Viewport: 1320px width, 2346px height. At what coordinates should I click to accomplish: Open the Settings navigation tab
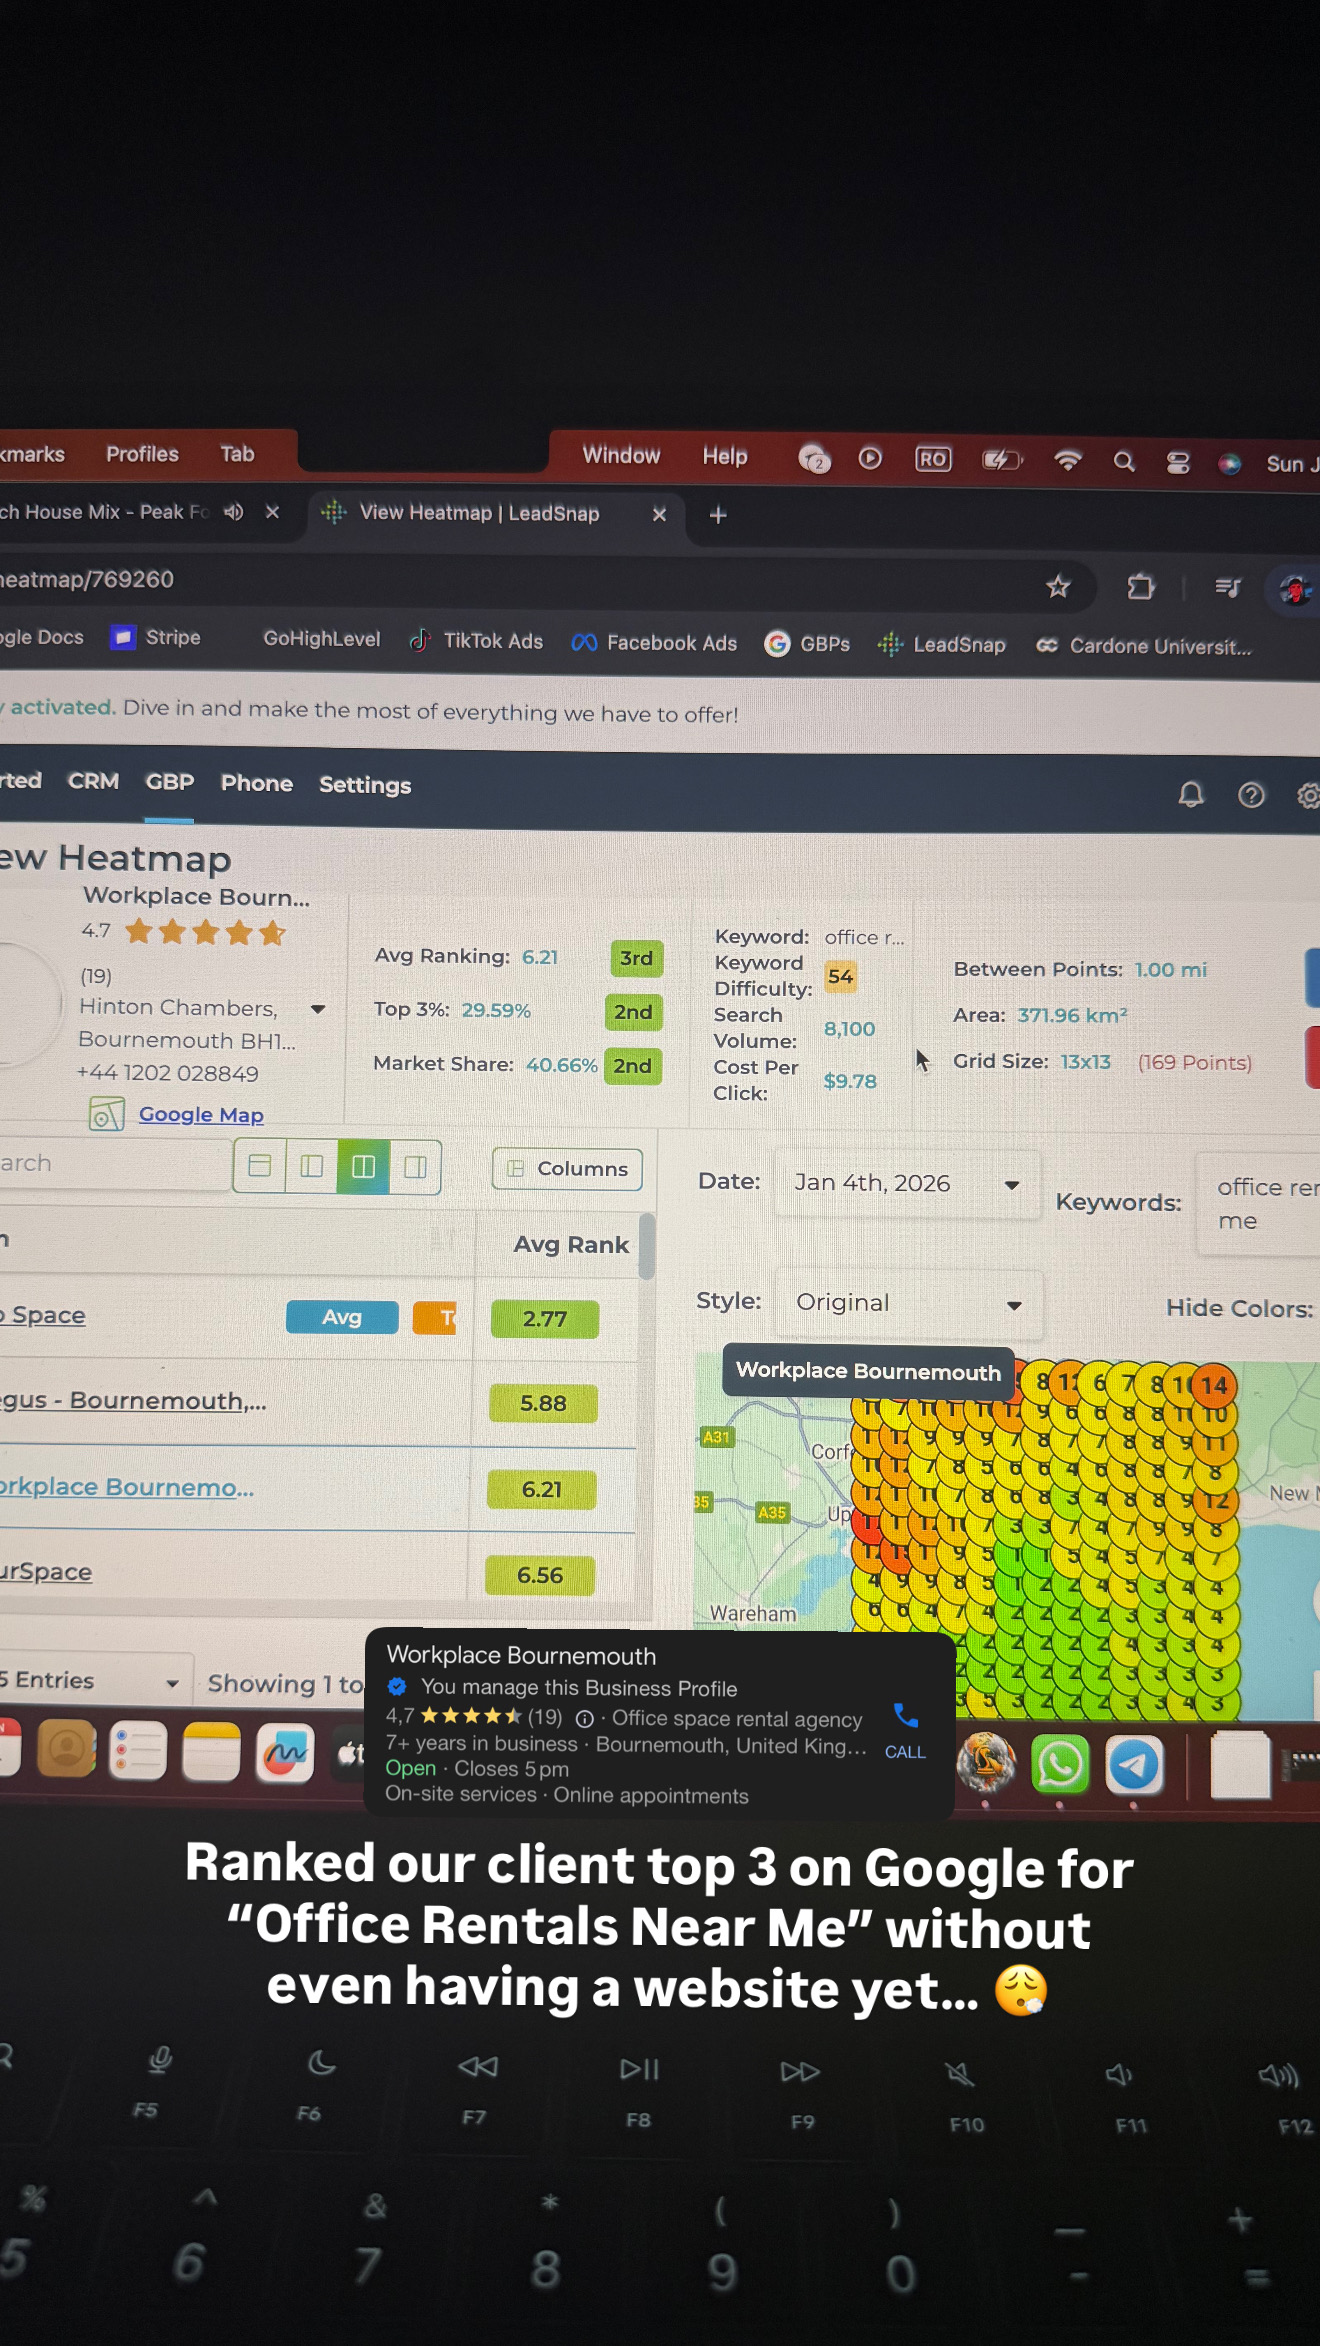(365, 785)
